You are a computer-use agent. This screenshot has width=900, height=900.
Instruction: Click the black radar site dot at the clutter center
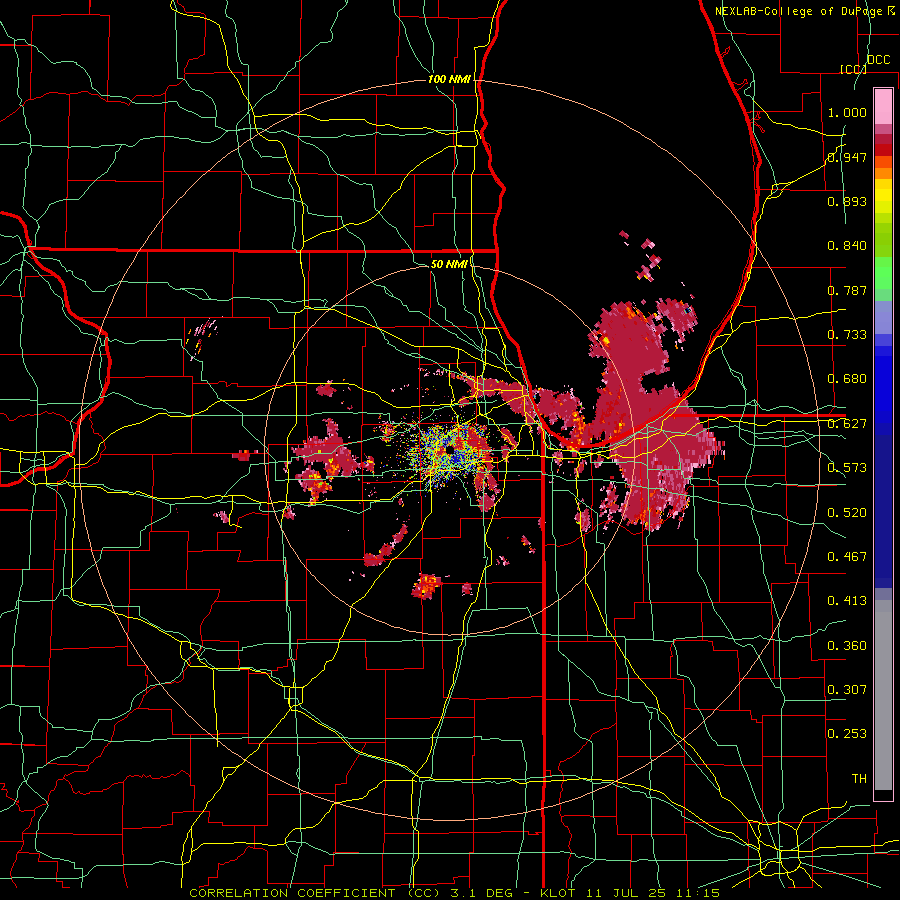[450, 450]
